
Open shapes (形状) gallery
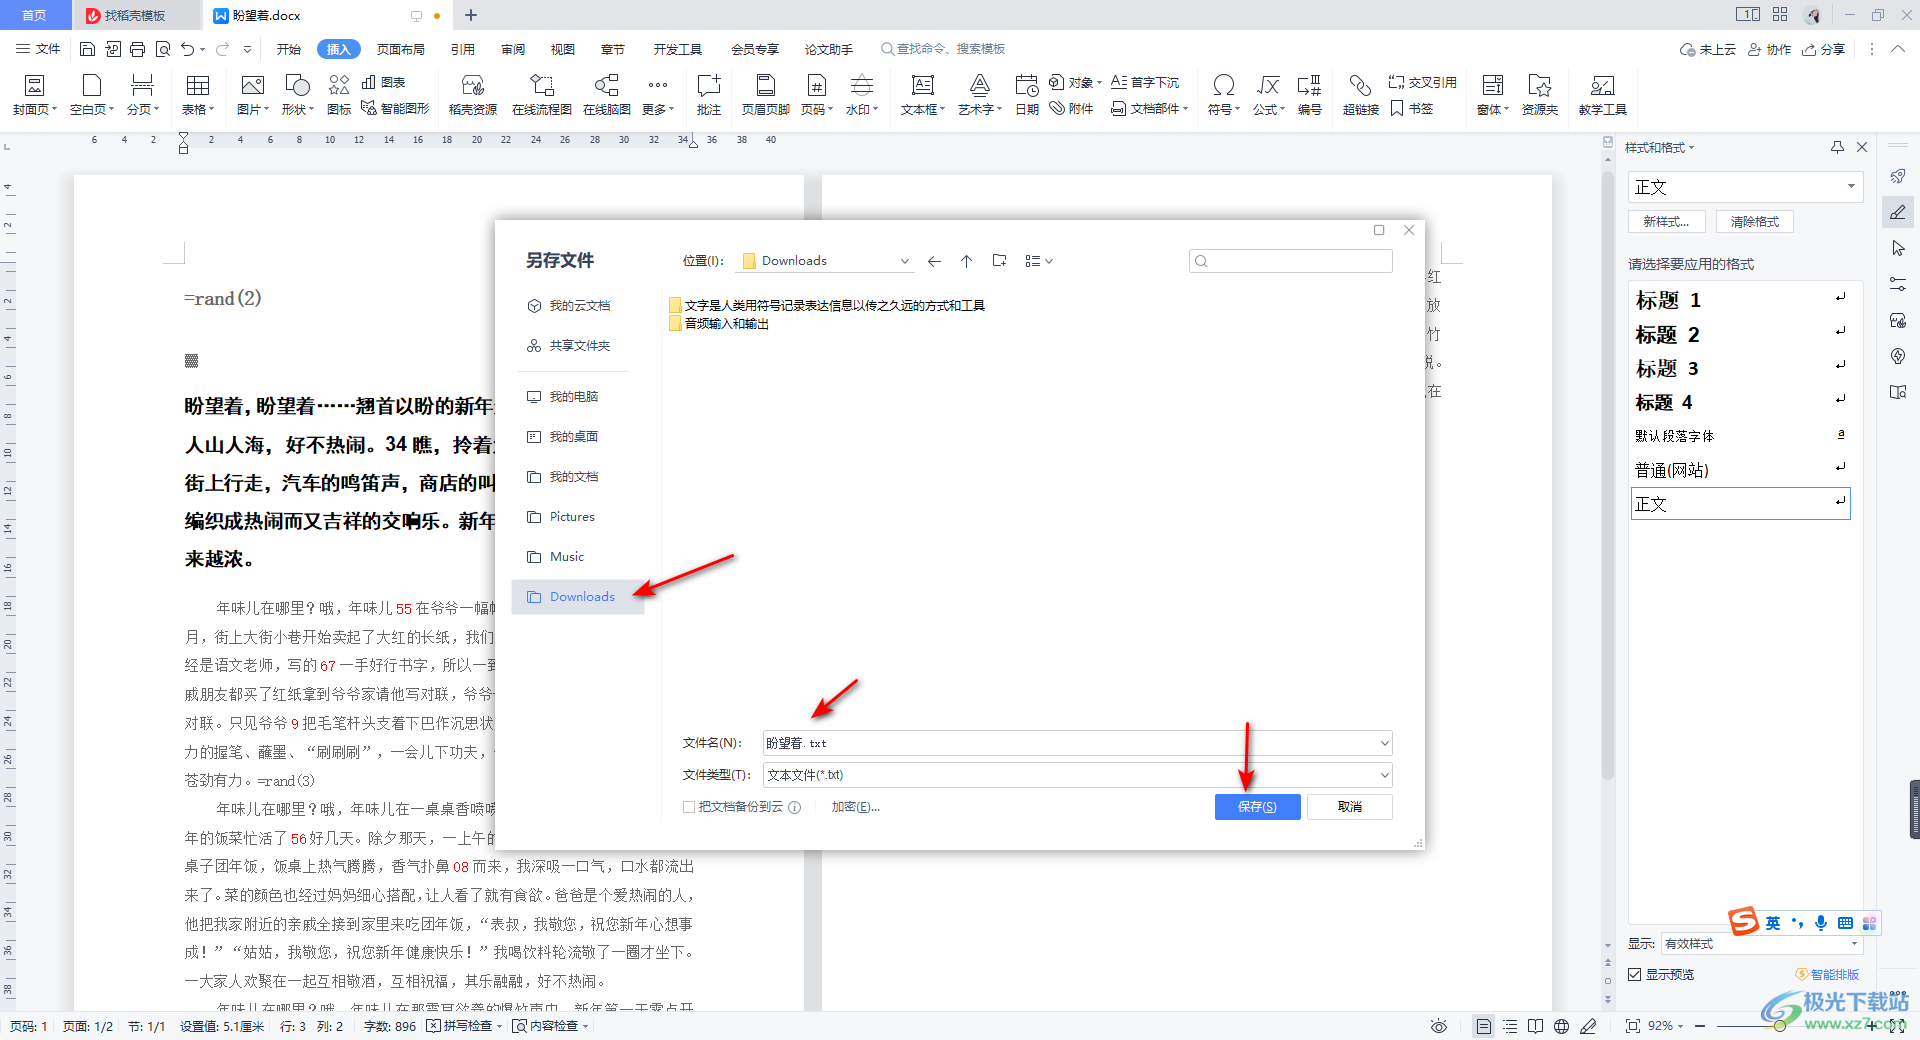(x=297, y=95)
